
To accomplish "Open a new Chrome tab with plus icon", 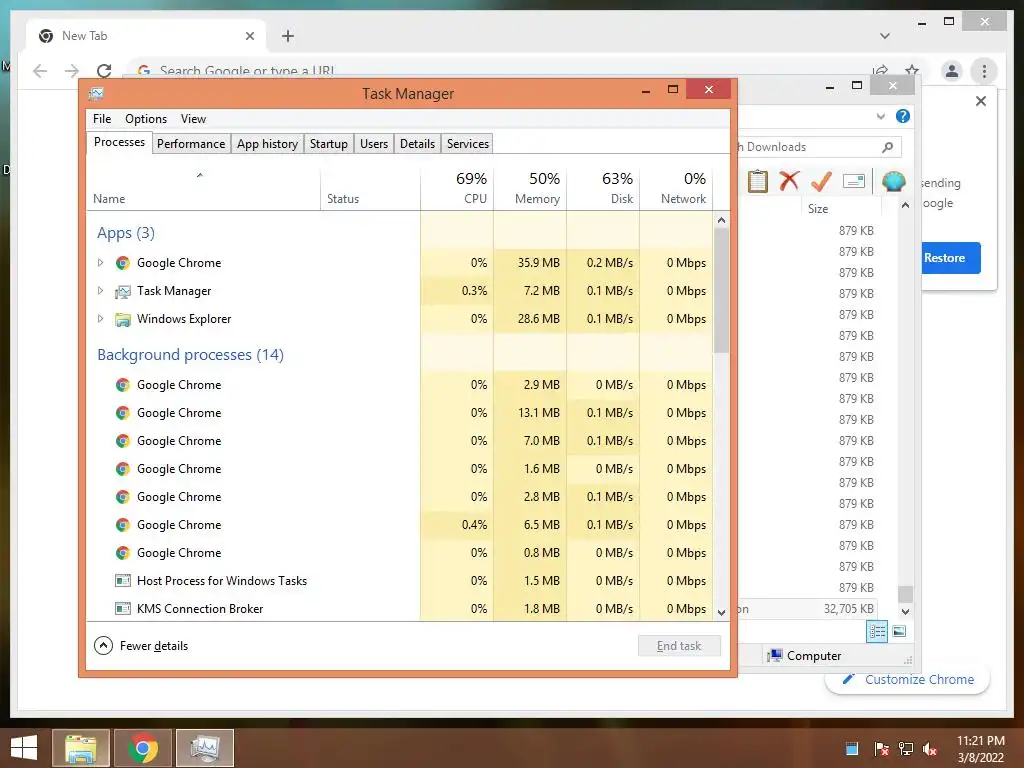I will click(x=288, y=36).
